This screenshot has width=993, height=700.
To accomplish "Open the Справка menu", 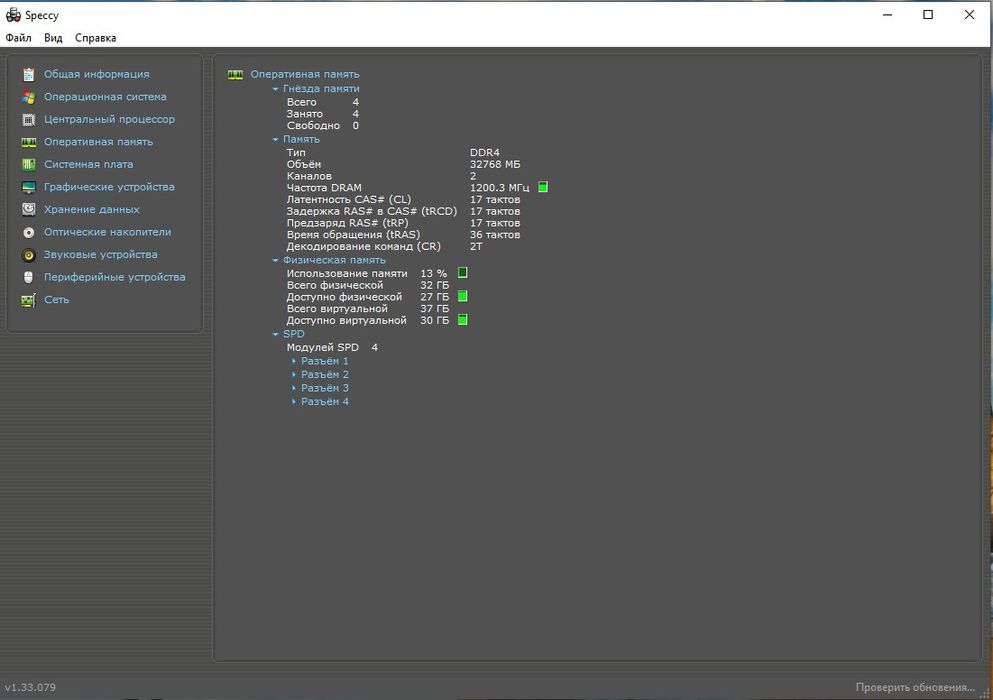I will click(96, 38).
